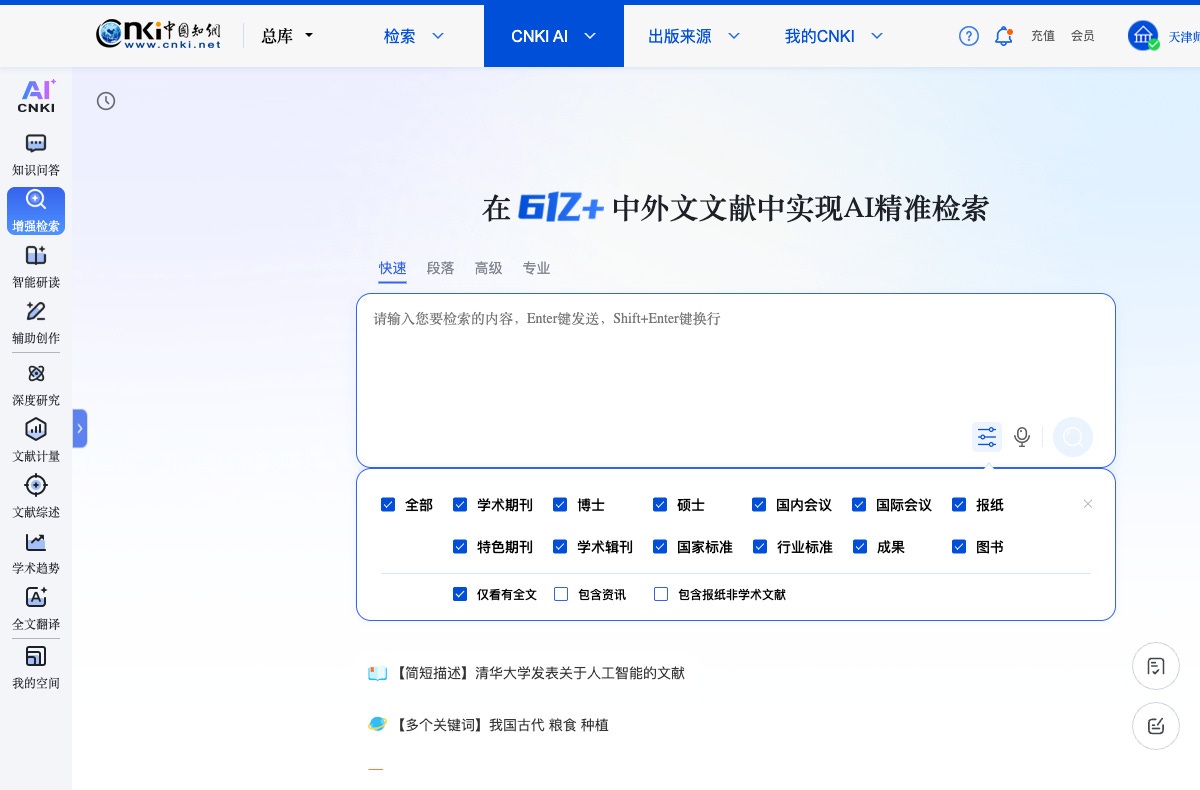Screen dimensions: 1200x790
Task: Open the 知识问答 chat icon
Action: (36, 143)
